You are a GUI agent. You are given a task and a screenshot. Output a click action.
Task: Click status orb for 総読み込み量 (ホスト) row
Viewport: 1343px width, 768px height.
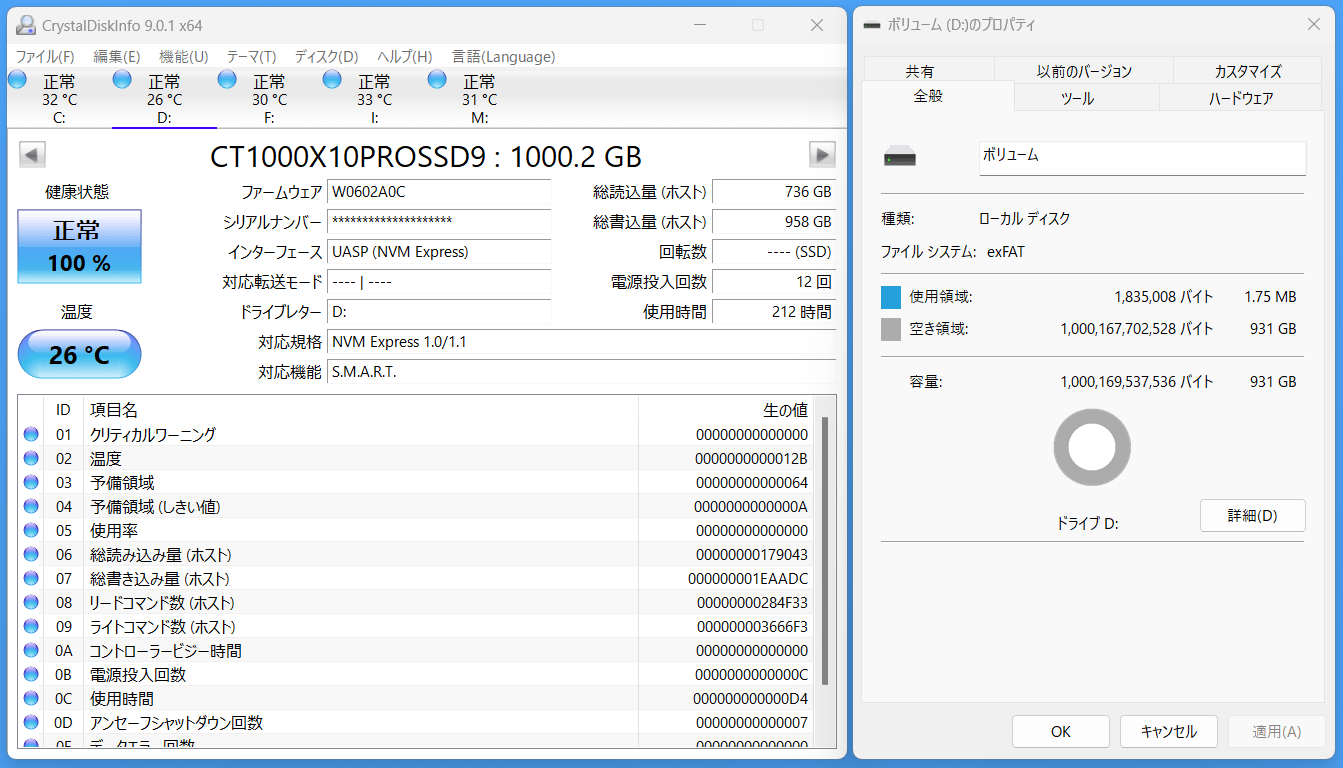coord(31,554)
